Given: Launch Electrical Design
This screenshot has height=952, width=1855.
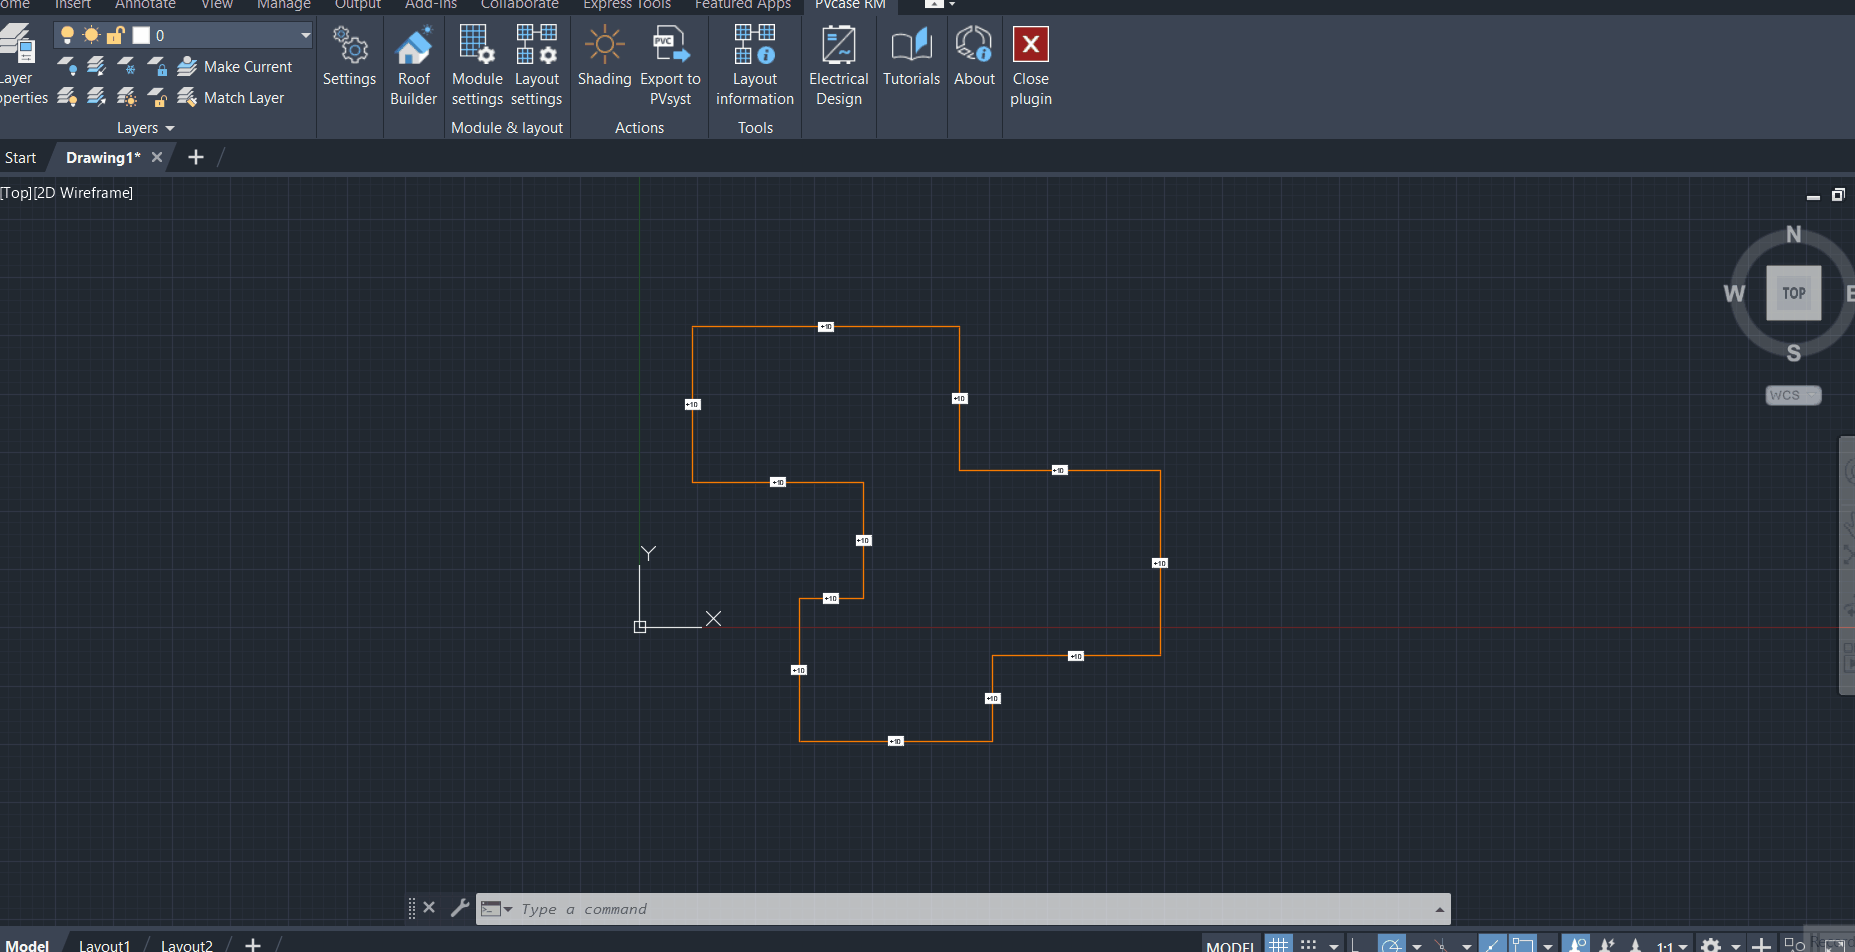Looking at the screenshot, I should (838, 66).
